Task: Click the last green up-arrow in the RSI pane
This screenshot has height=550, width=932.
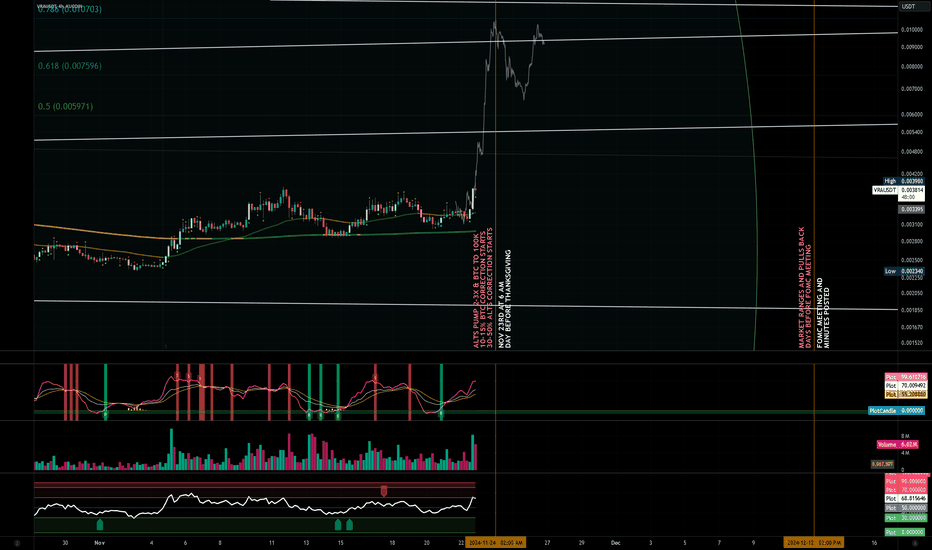Action: click(350, 524)
